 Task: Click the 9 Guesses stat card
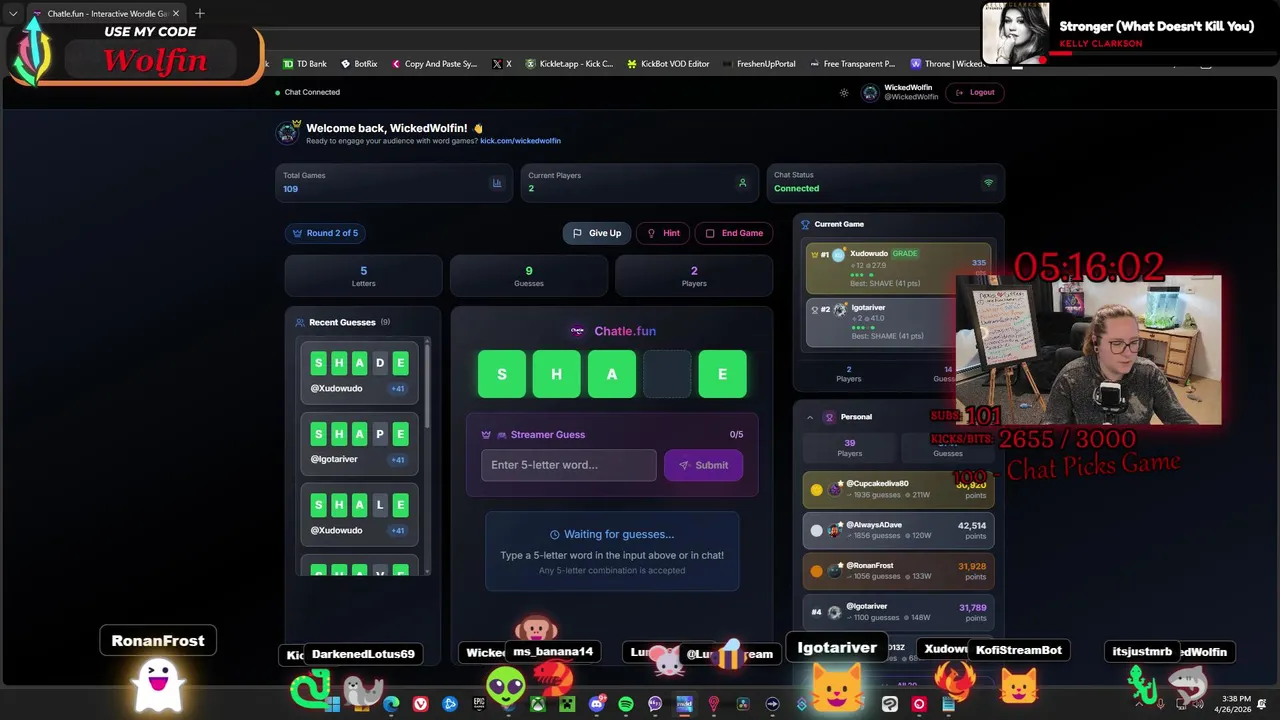[529, 276]
